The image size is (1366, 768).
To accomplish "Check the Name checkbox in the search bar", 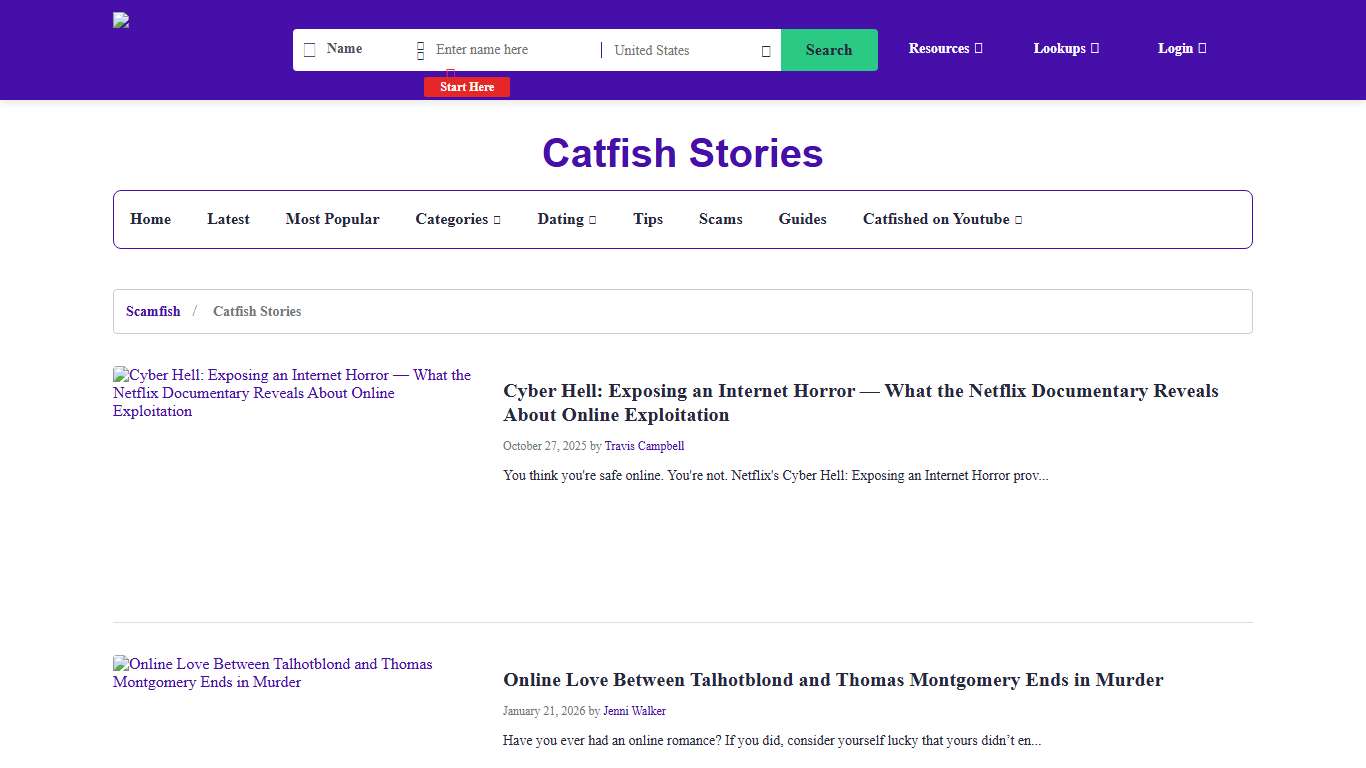I will (x=310, y=49).
